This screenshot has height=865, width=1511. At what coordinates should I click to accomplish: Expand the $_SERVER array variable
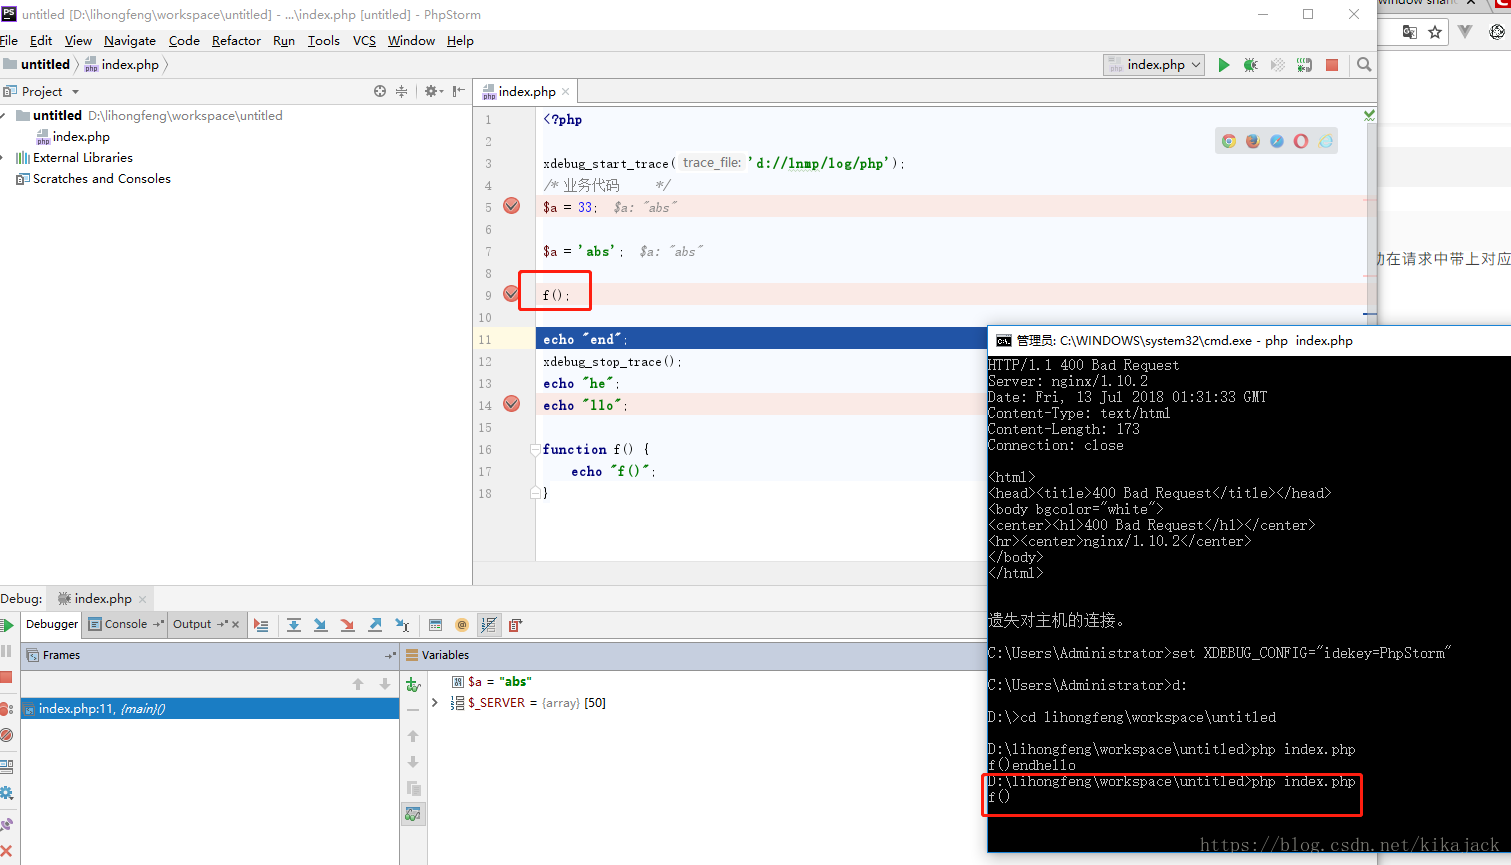click(434, 703)
